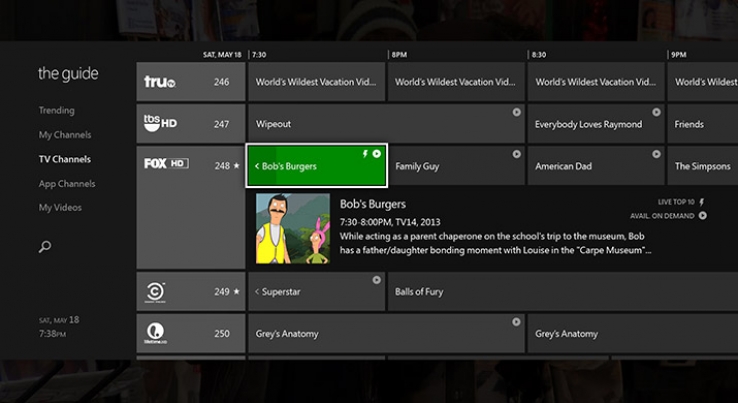The image size is (738, 403).
Task: Toggle favorite star on channel 248
Action: point(236,166)
